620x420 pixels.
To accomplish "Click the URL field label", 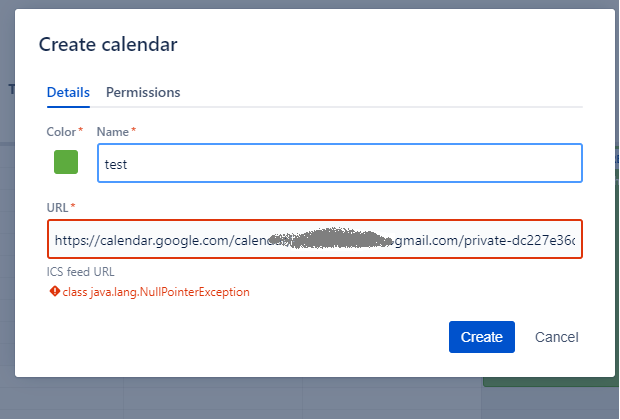I will click(57, 208).
